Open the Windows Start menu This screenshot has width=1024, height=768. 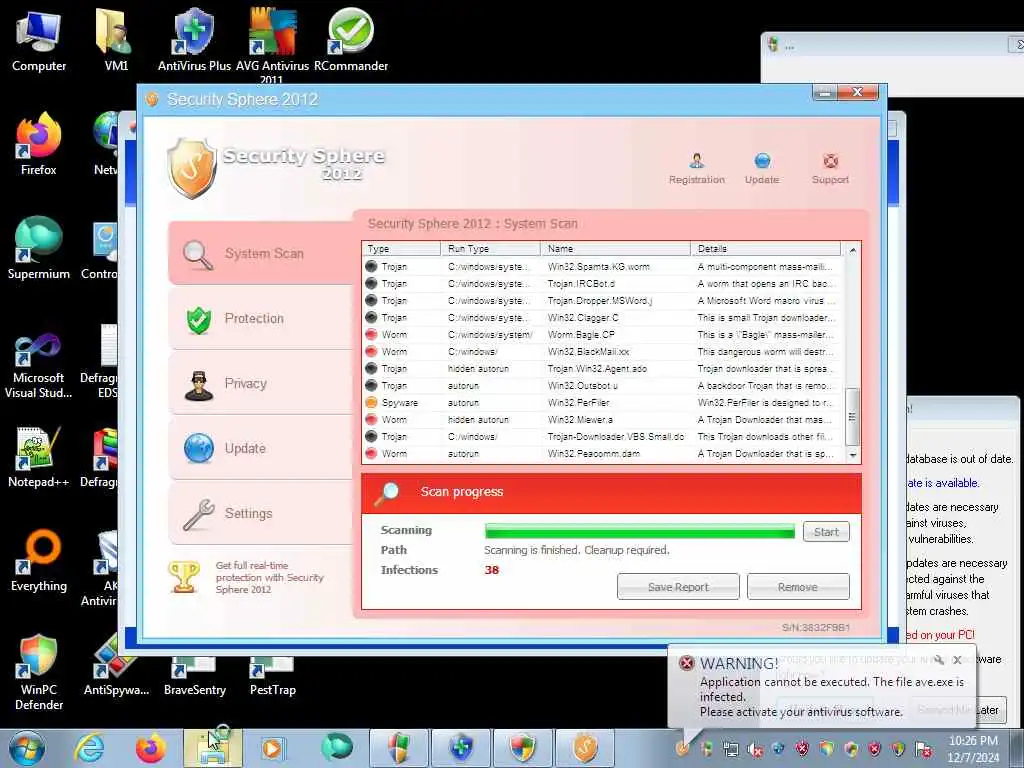pyautogui.click(x=27, y=748)
